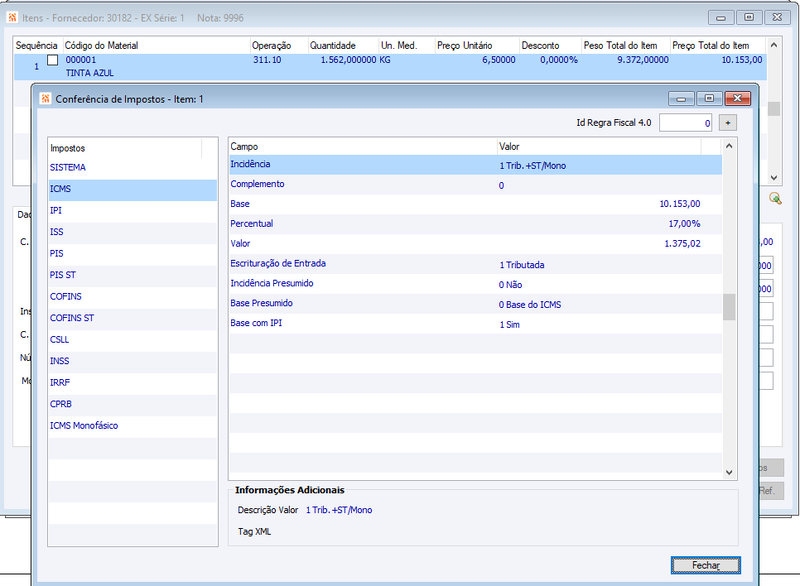Select PIS in the Impostos list
The image size is (800, 586).
tap(133, 253)
